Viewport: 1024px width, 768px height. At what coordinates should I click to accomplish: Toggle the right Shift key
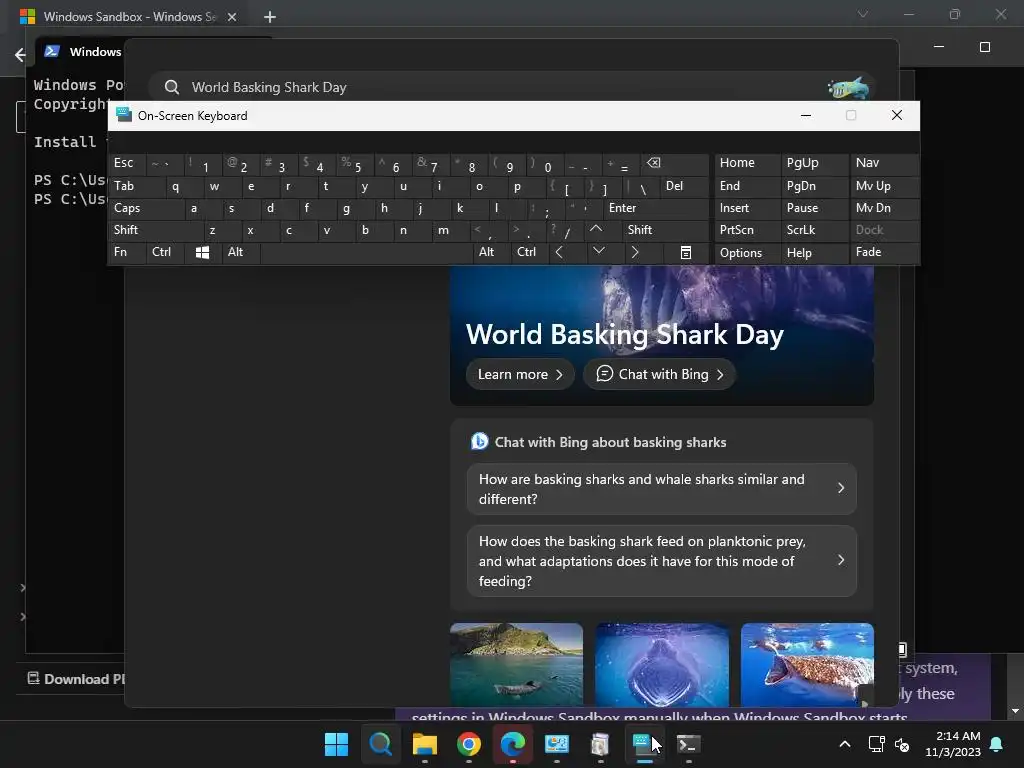tap(665, 230)
